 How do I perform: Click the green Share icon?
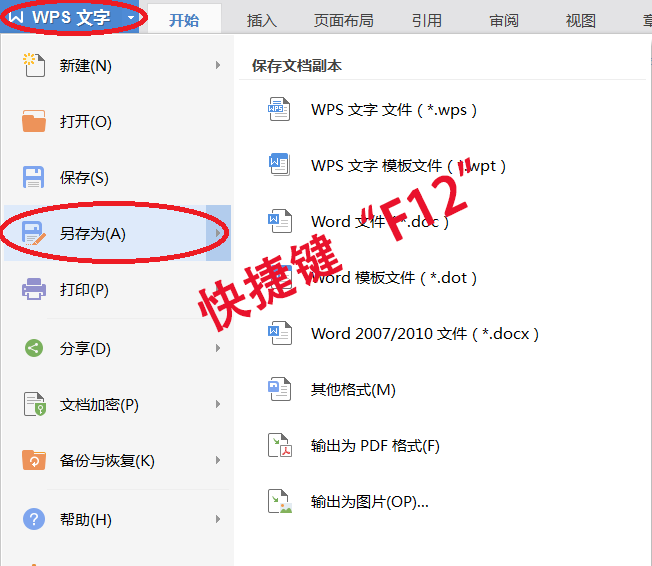tap(34, 348)
